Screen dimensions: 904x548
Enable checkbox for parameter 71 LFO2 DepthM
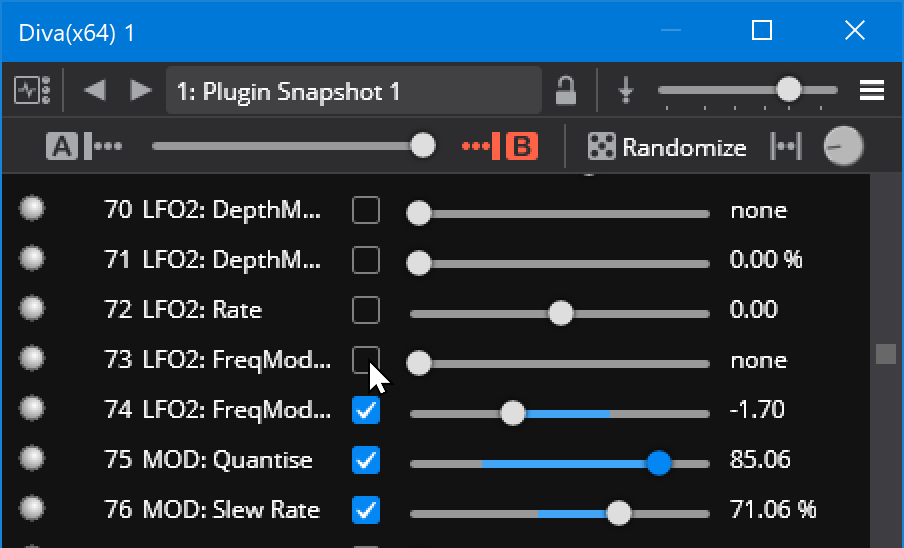pos(366,260)
